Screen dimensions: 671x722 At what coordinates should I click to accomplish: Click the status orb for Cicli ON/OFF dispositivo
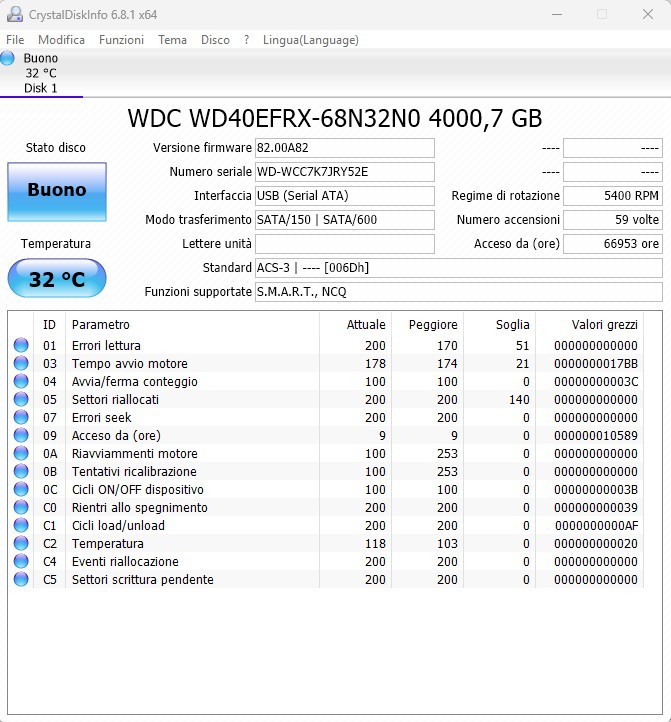pyautogui.click(x=21, y=489)
